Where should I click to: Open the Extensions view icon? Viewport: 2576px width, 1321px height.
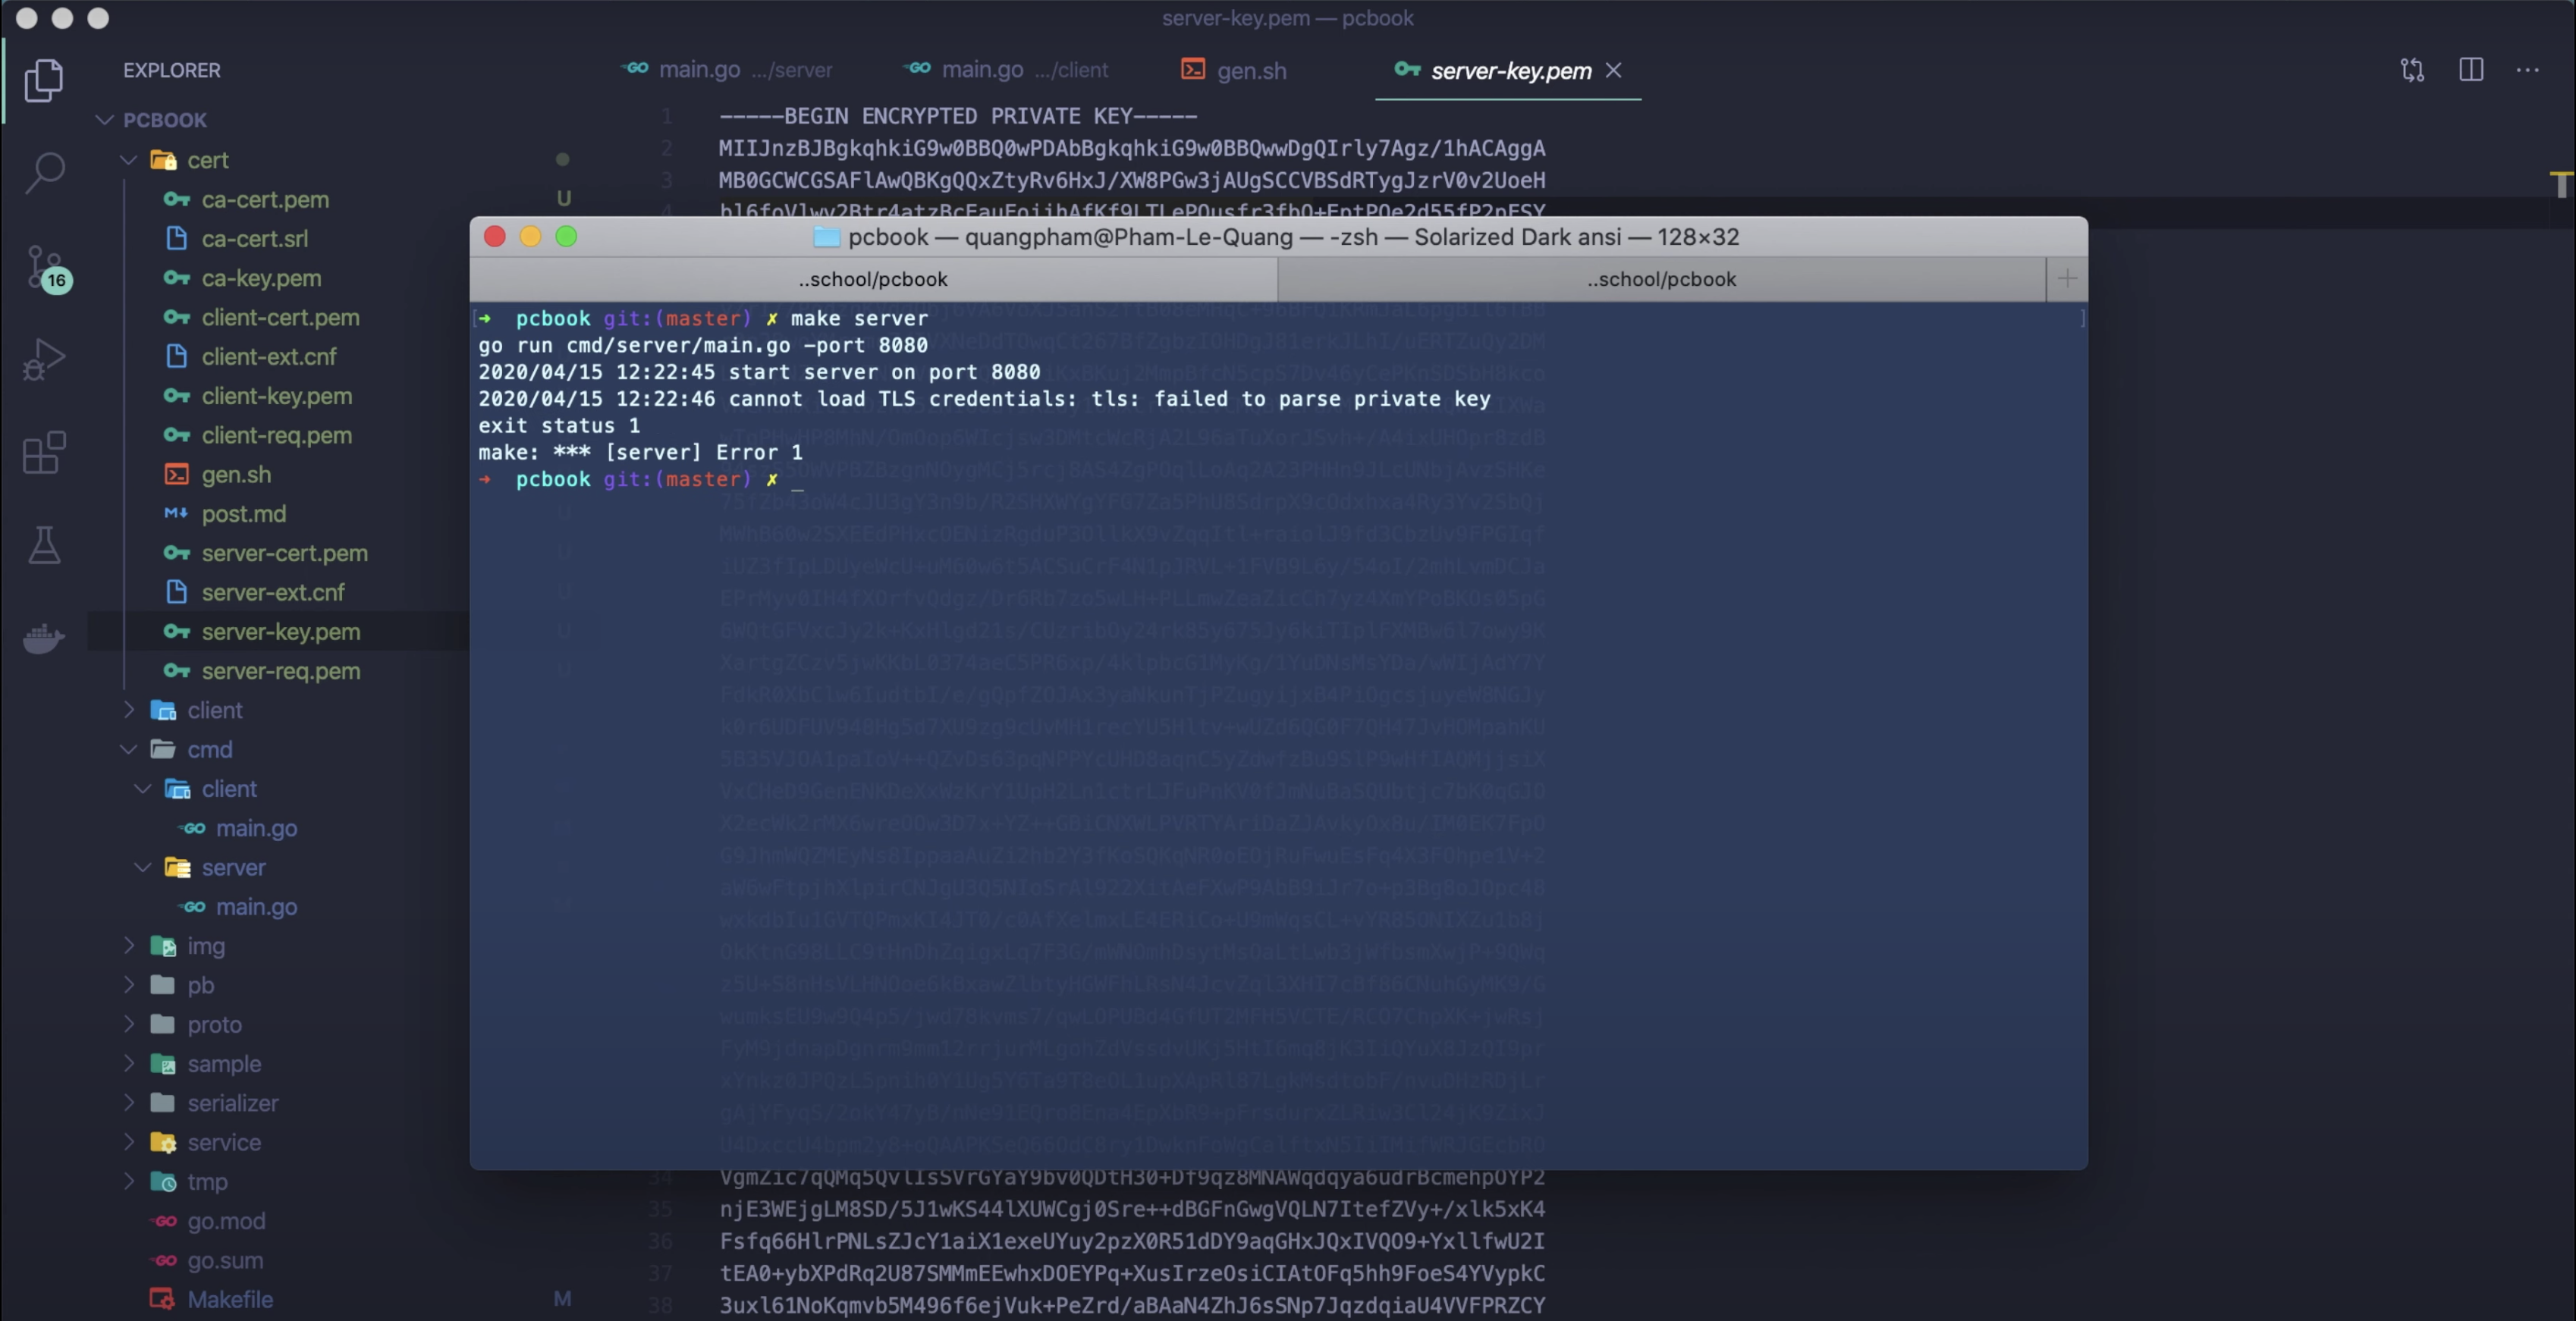tap(44, 453)
